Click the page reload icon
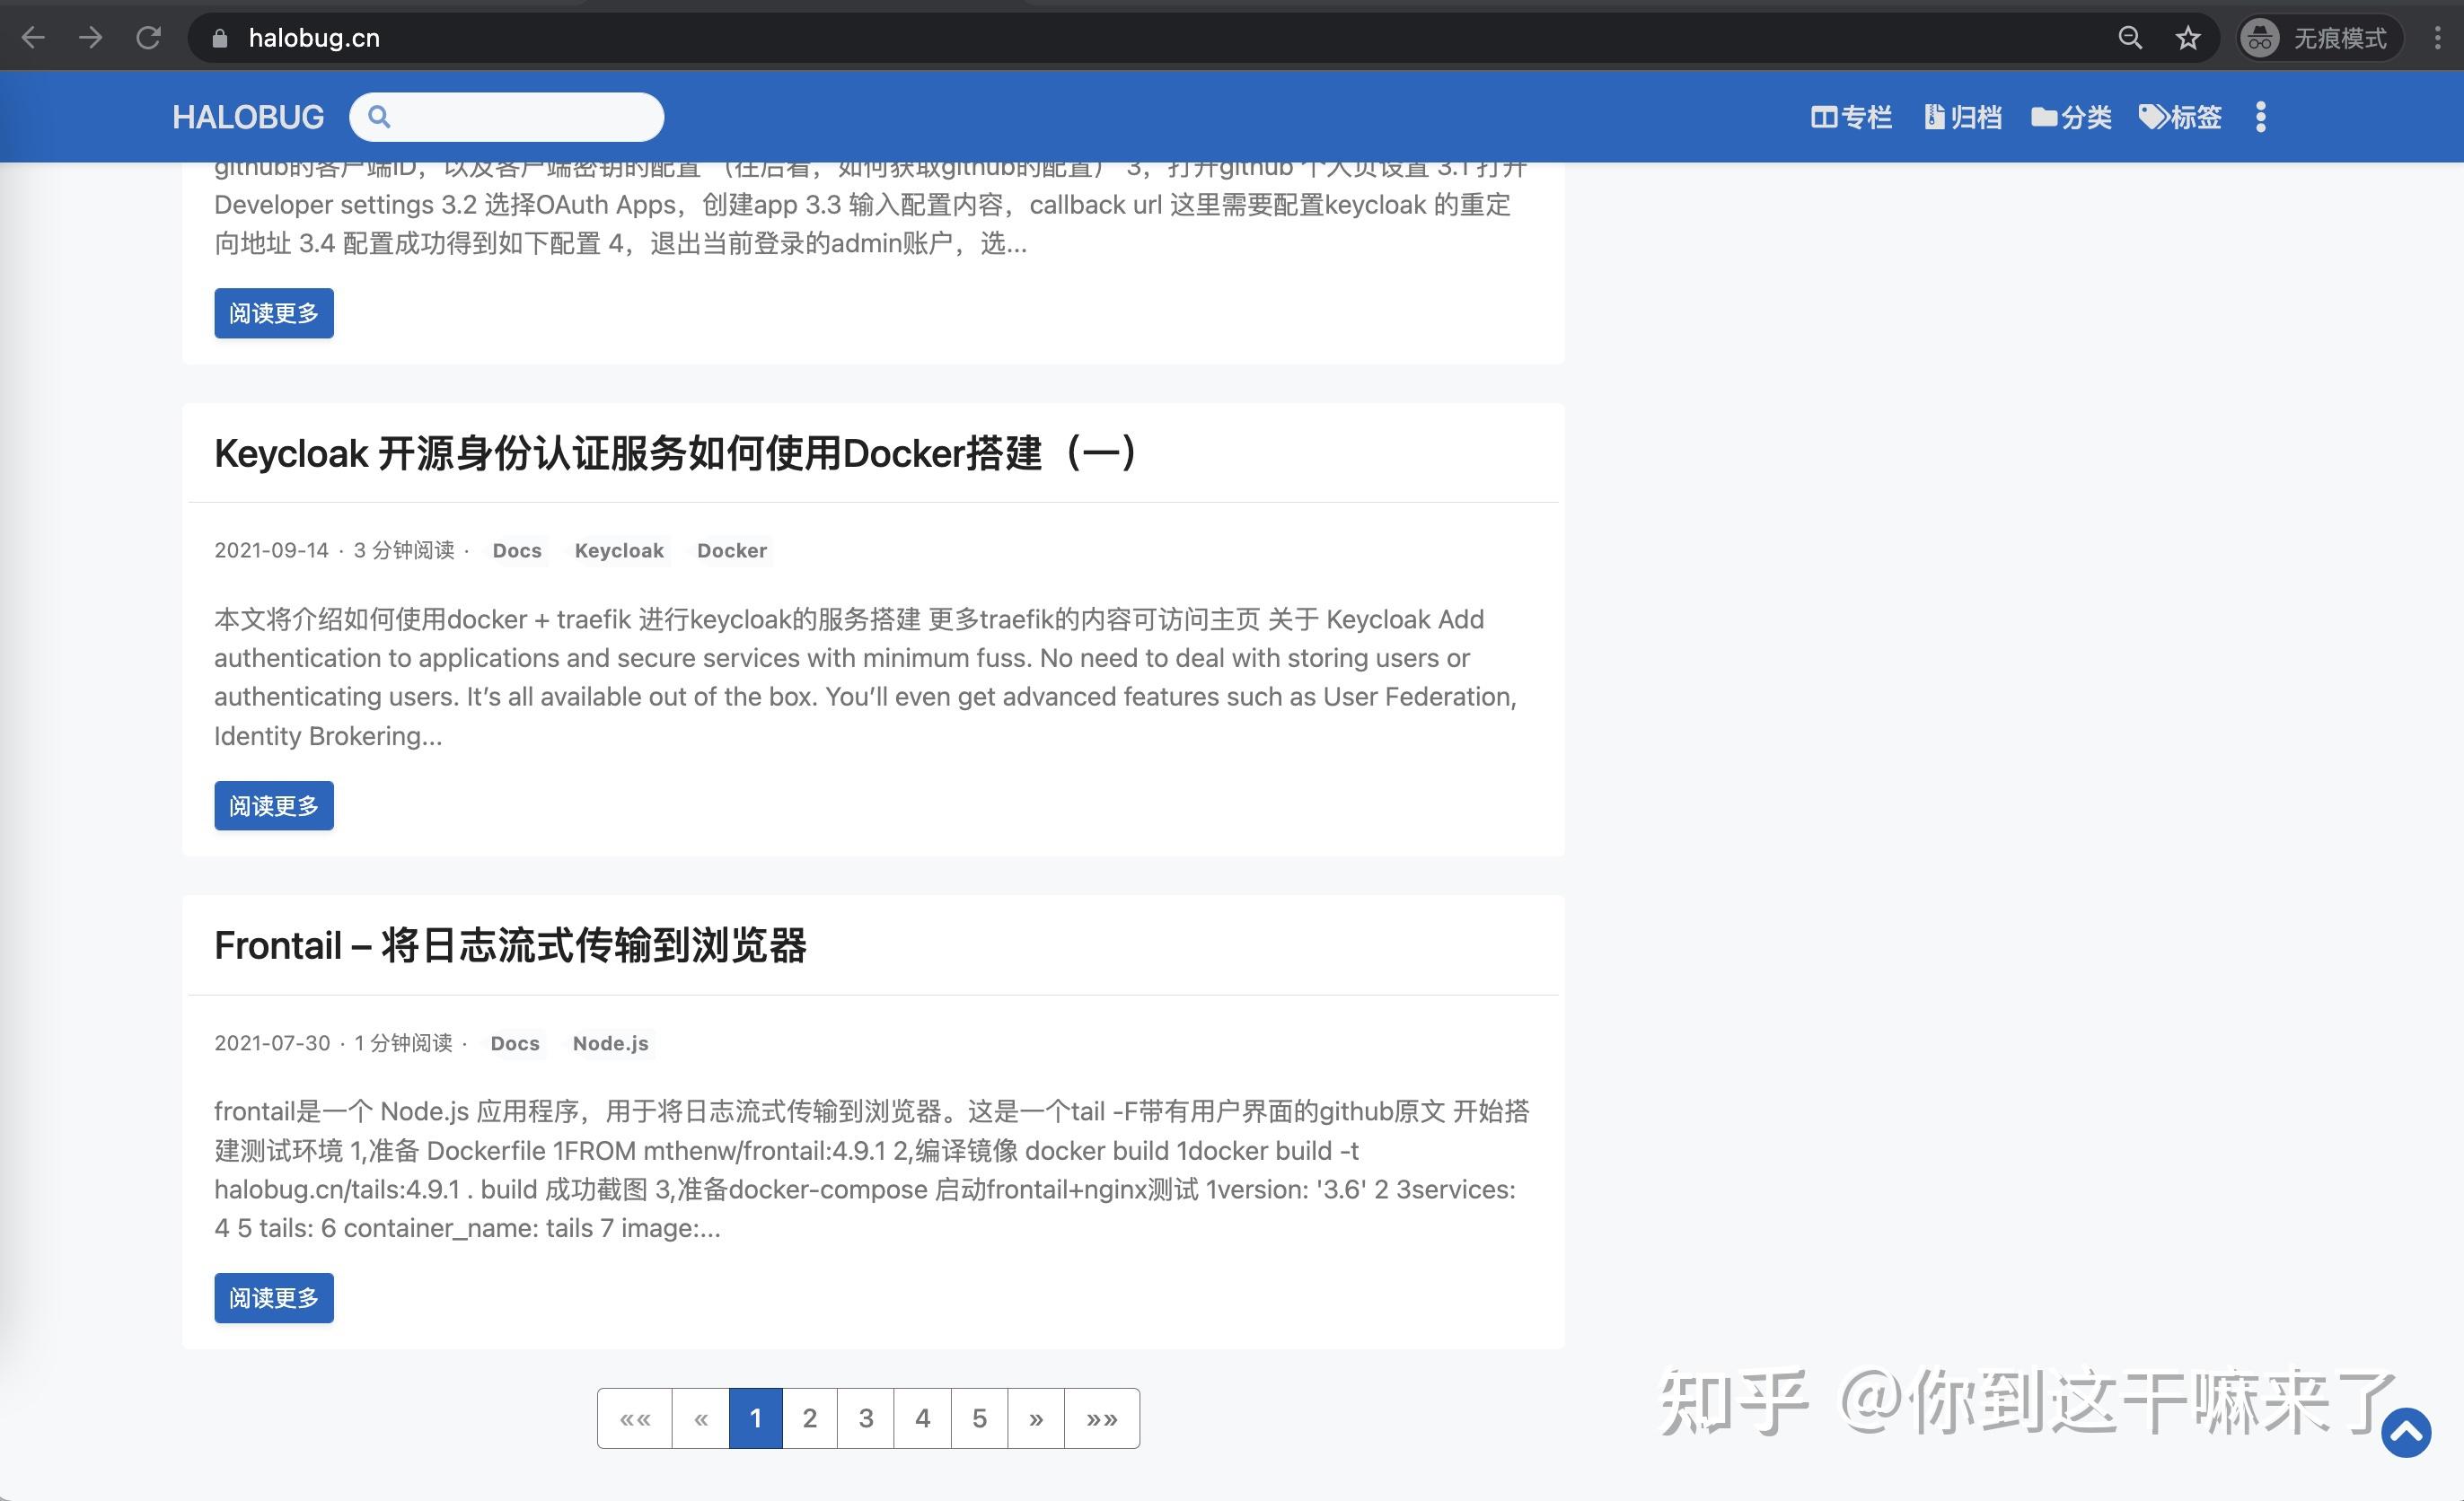The image size is (2464, 1501). pos(148,37)
